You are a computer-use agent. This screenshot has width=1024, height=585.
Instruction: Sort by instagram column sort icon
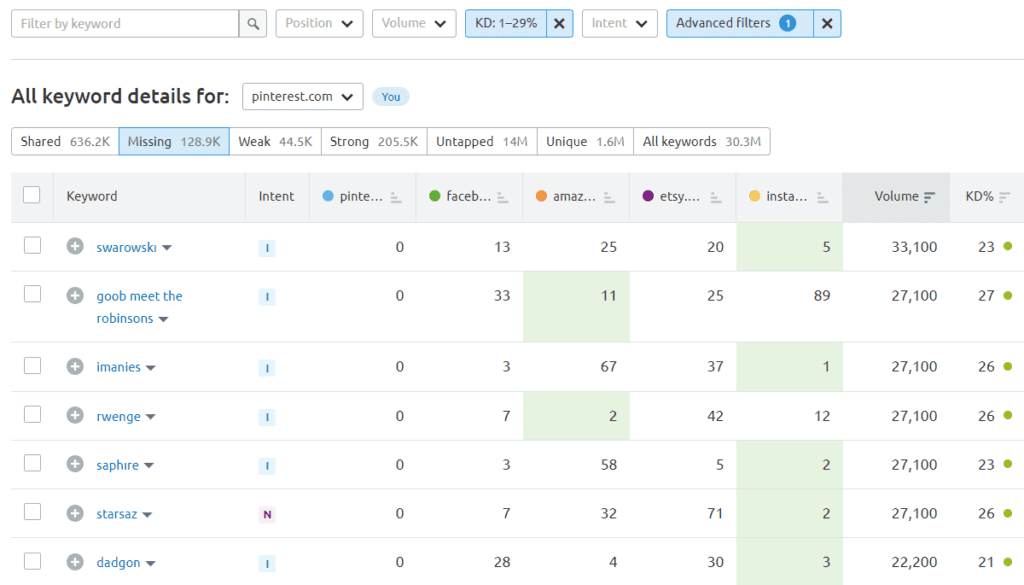(x=822, y=197)
